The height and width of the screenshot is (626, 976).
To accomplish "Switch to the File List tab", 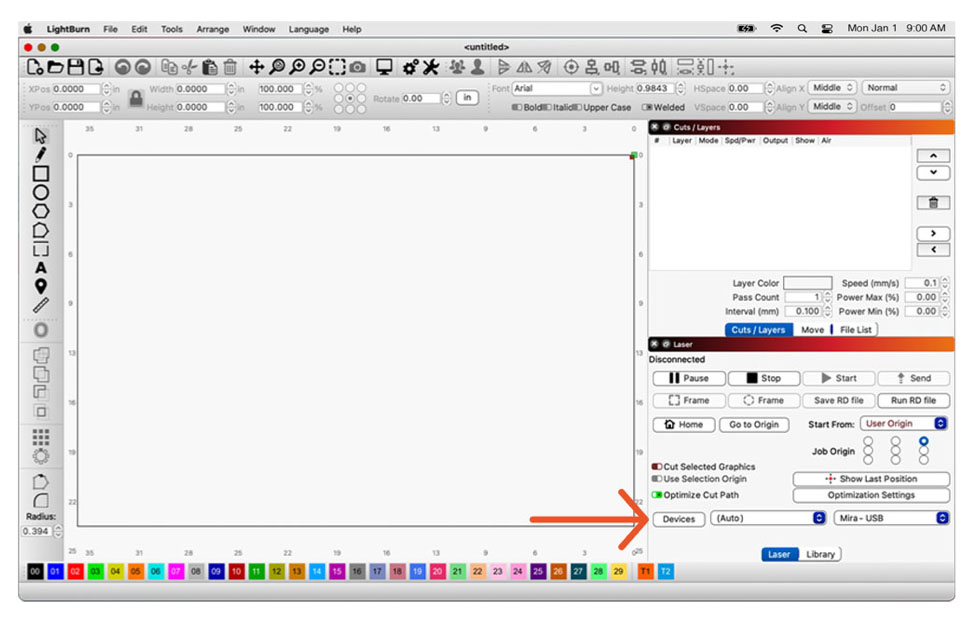I will [855, 330].
